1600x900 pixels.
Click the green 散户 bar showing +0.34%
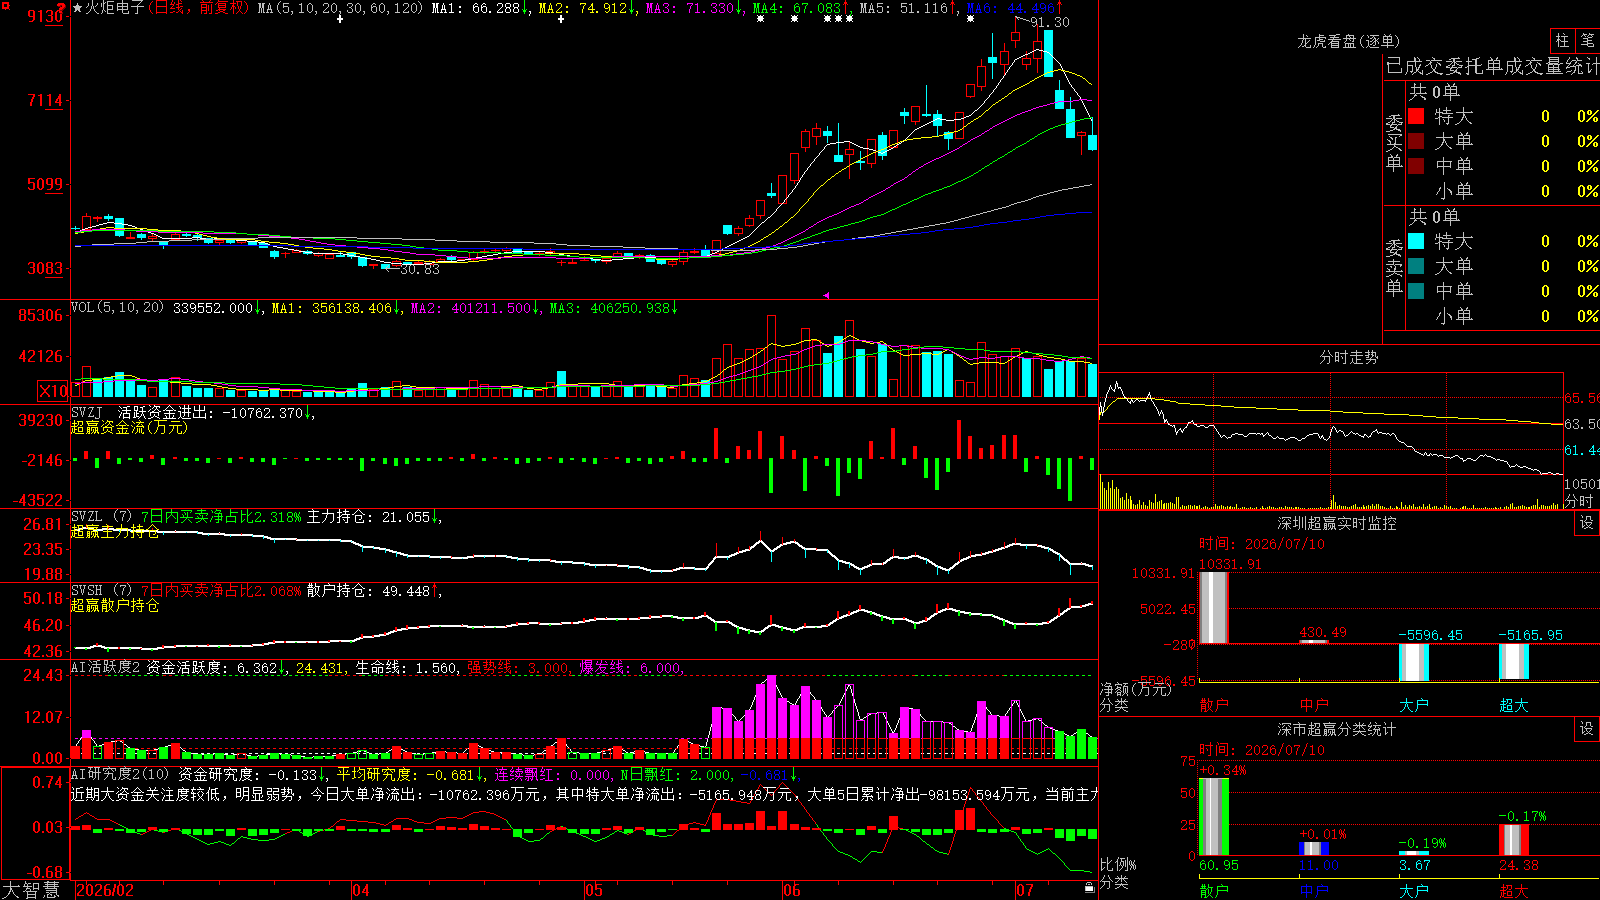pos(1214,816)
